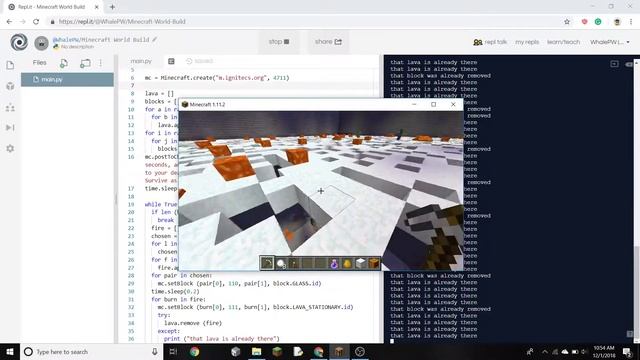Select main.py in the file tree
Image resolution: width=640 pixels, height=360 pixels.
[67, 80]
